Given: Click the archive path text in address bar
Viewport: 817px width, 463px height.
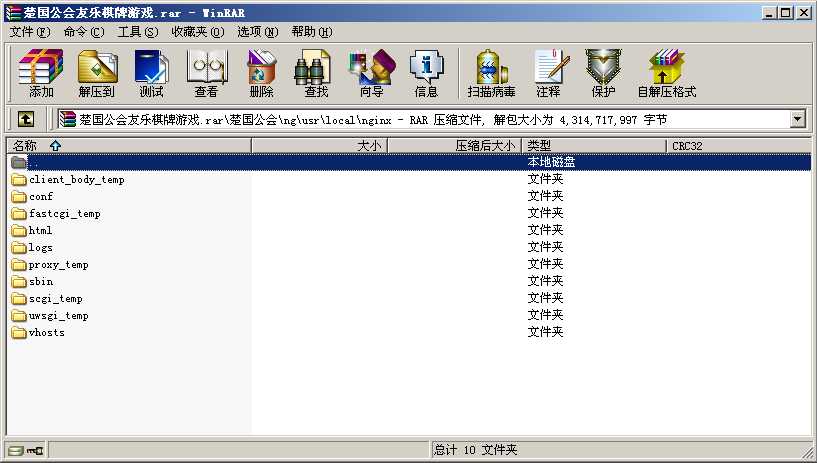Looking at the screenshot, I should point(373,120).
